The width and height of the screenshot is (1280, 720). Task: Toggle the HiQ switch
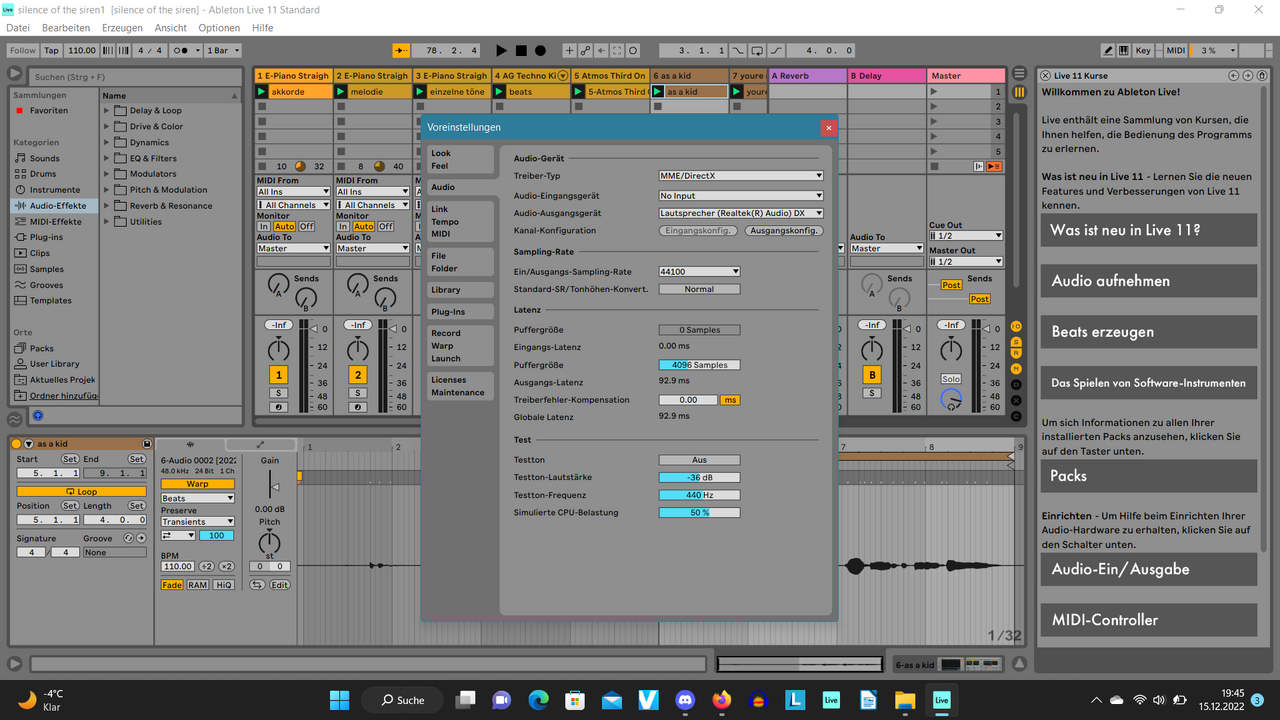pos(223,585)
